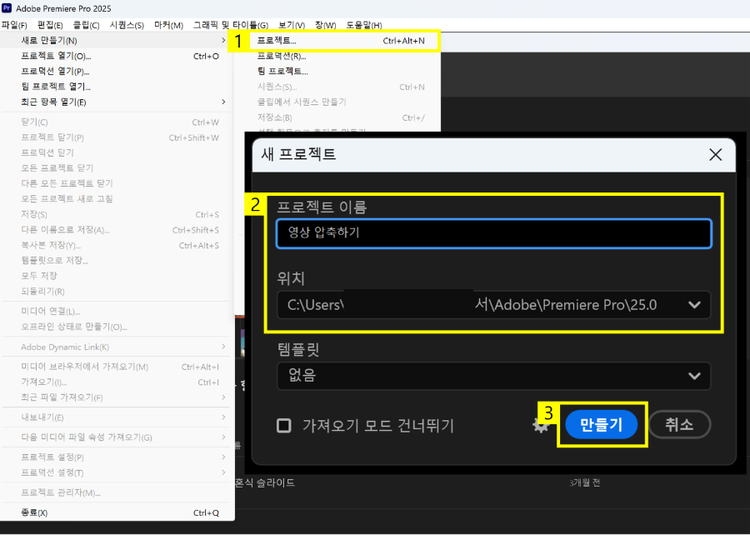
Task: Open the 창(W) menu
Action: click(325, 25)
